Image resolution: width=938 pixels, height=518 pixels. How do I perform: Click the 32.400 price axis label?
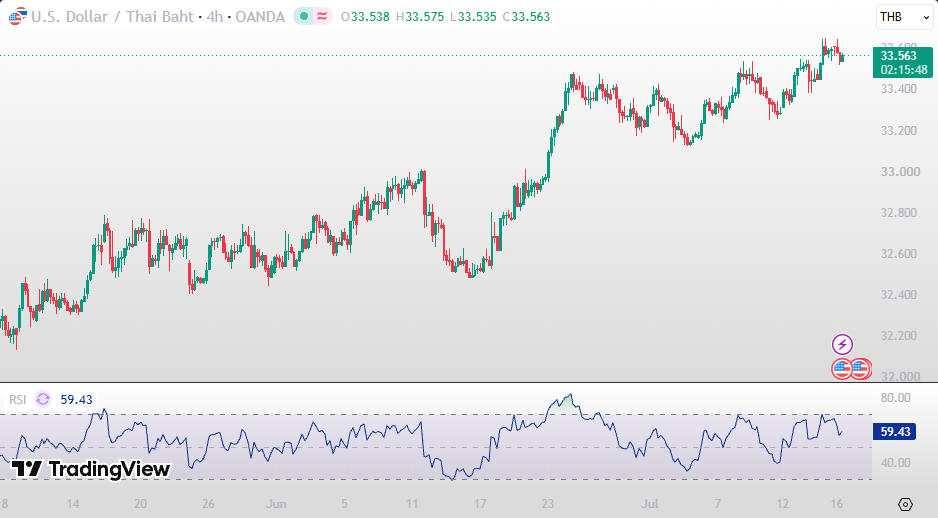click(x=899, y=294)
